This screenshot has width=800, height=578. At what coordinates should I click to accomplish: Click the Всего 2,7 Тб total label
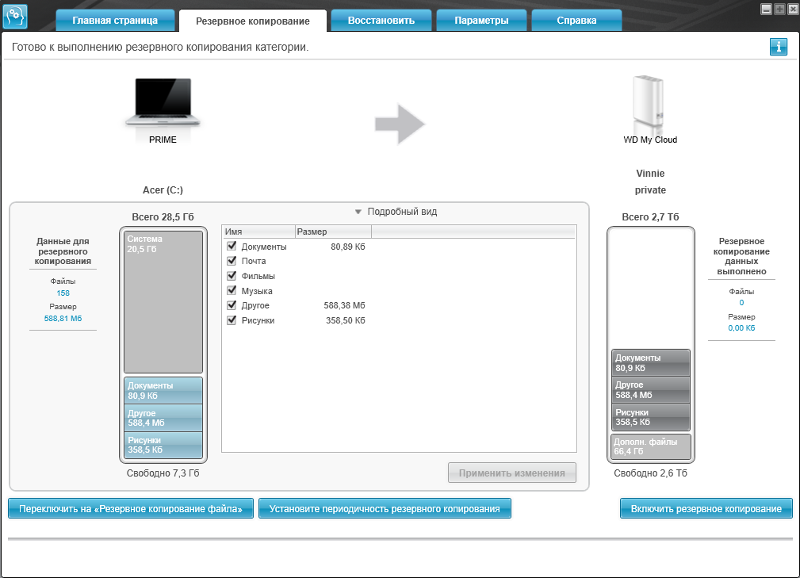click(650, 217)
